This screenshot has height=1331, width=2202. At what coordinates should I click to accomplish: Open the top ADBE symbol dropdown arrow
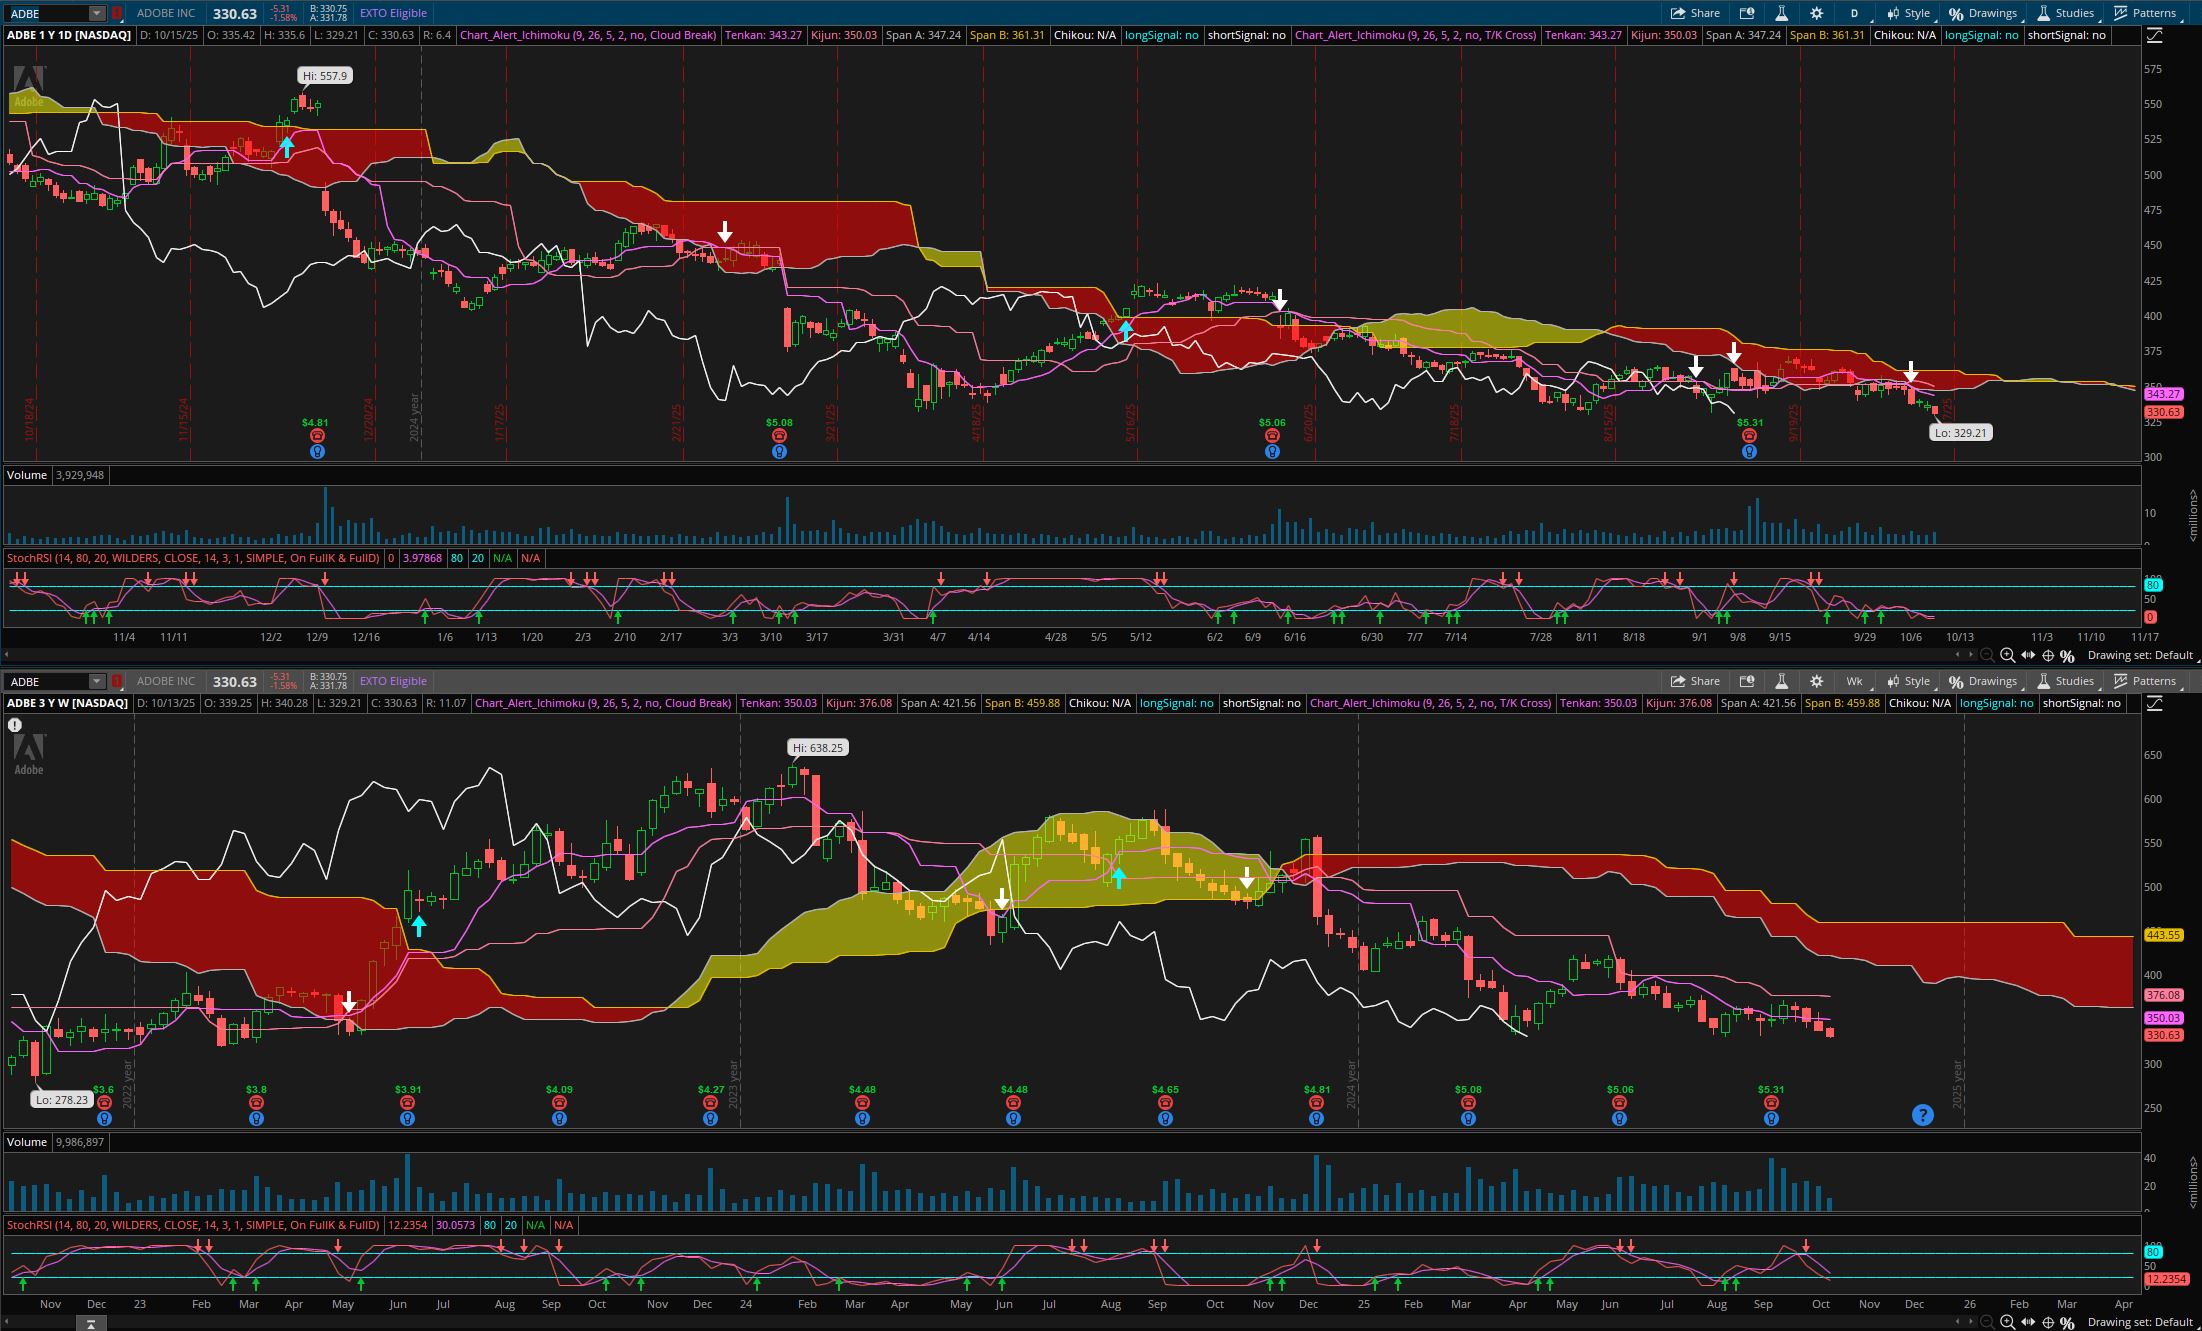[x=96, y=13]
